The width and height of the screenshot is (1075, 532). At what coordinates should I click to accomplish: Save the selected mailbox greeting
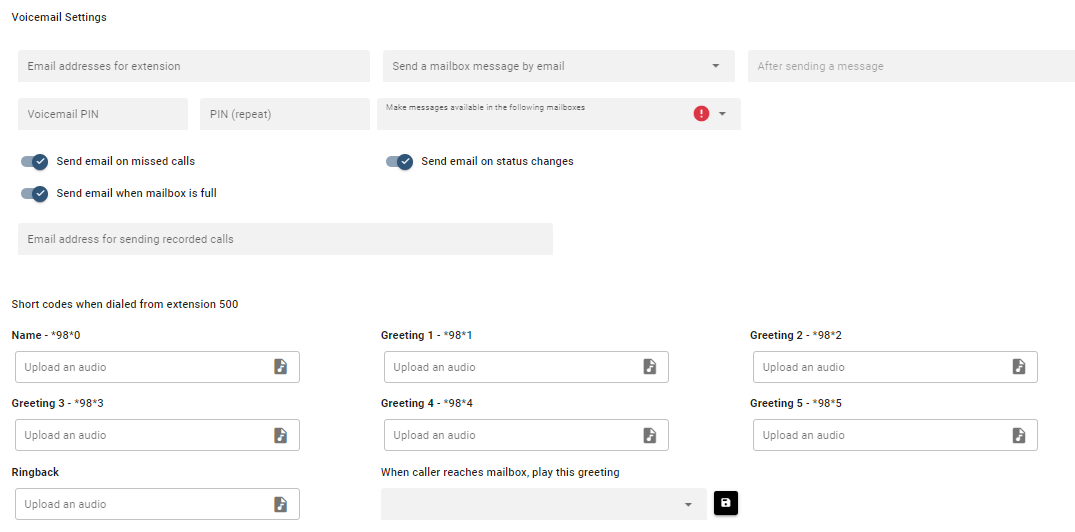(726, 503)
